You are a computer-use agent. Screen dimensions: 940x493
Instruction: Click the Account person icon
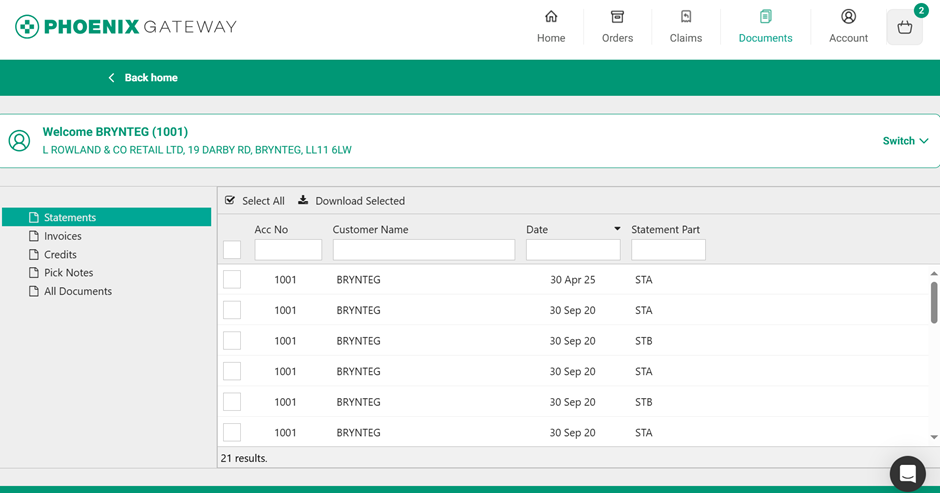(x=848, y=17)
